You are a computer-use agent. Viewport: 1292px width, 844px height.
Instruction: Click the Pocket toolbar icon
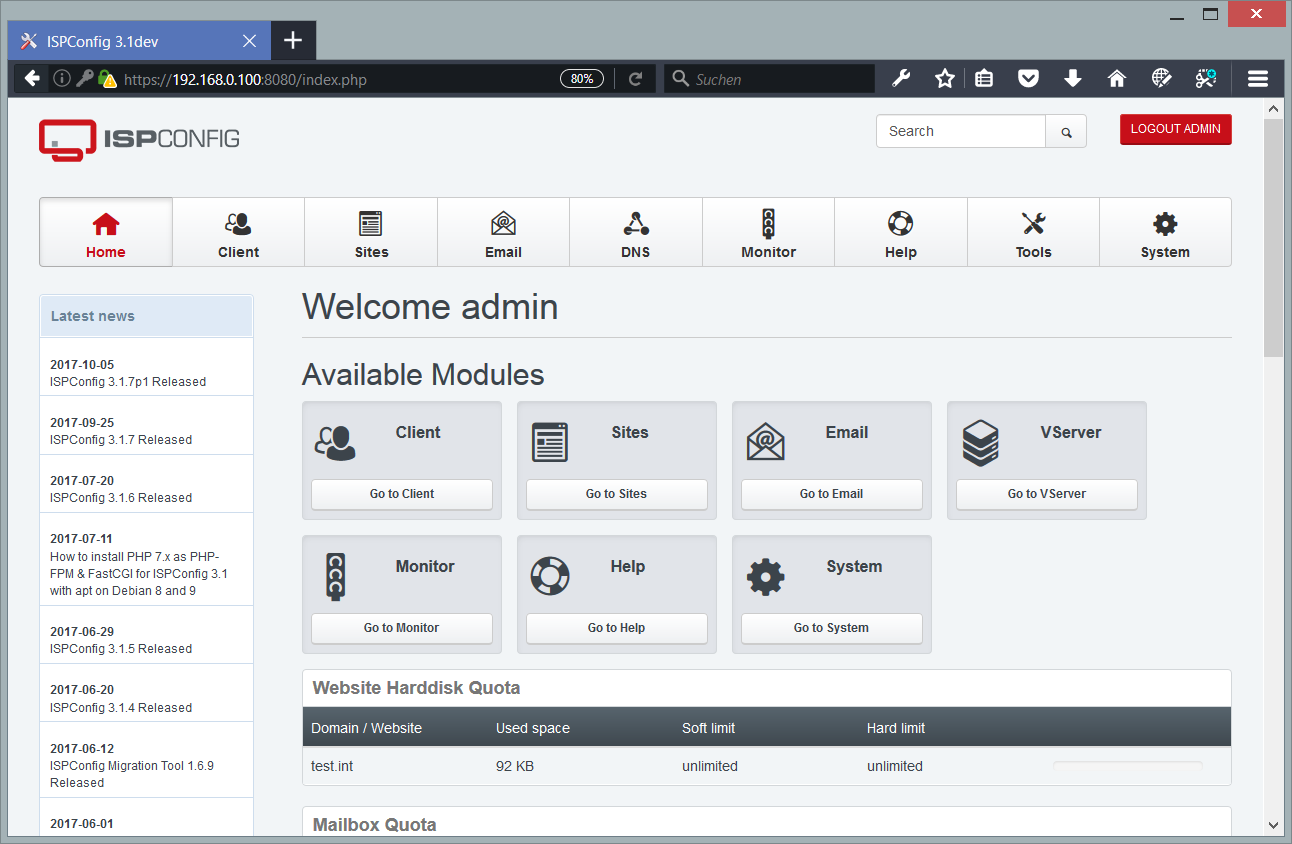[1028, 78]
